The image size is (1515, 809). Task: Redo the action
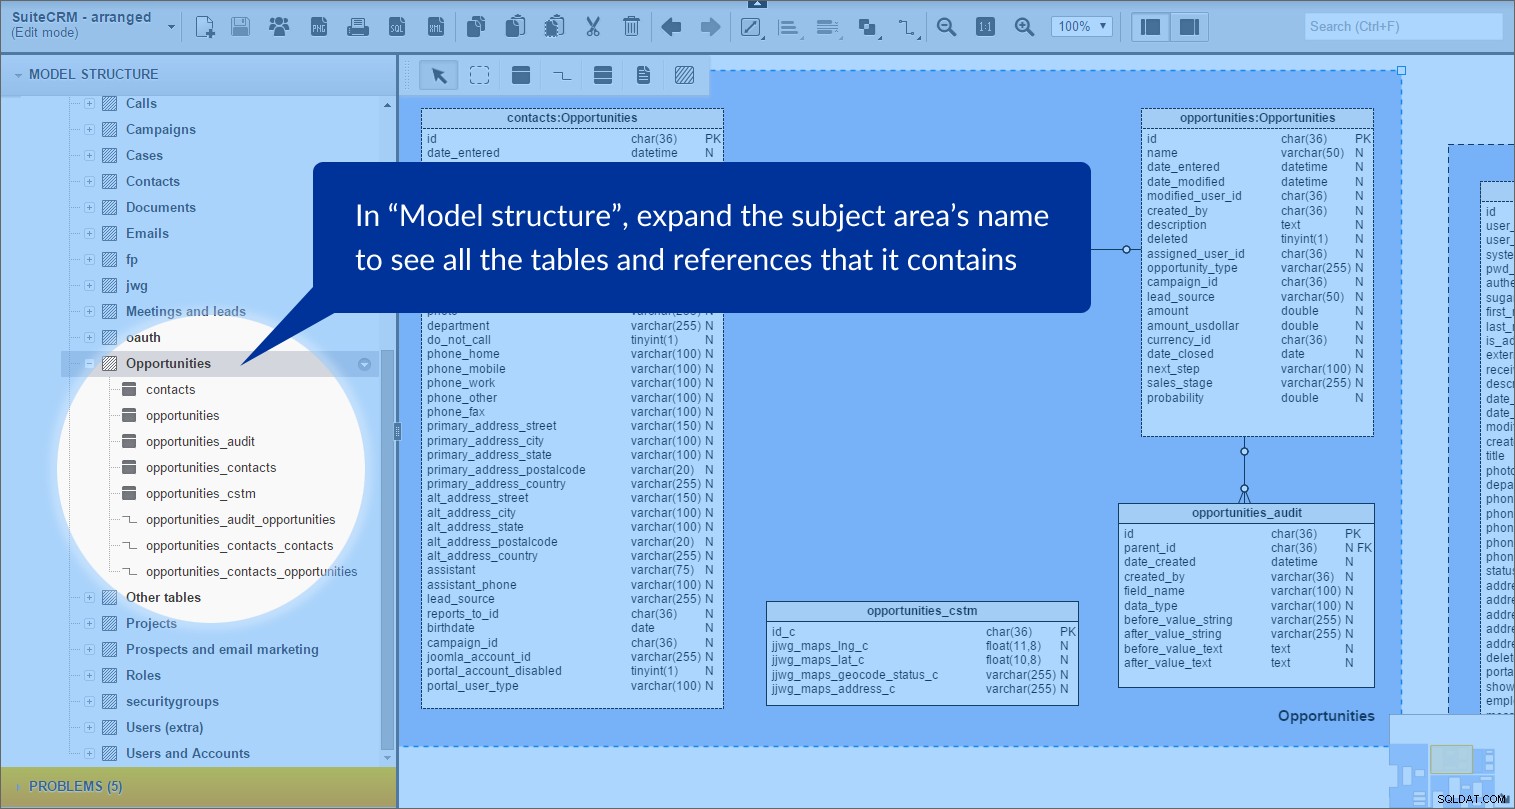tap(710, 27)
